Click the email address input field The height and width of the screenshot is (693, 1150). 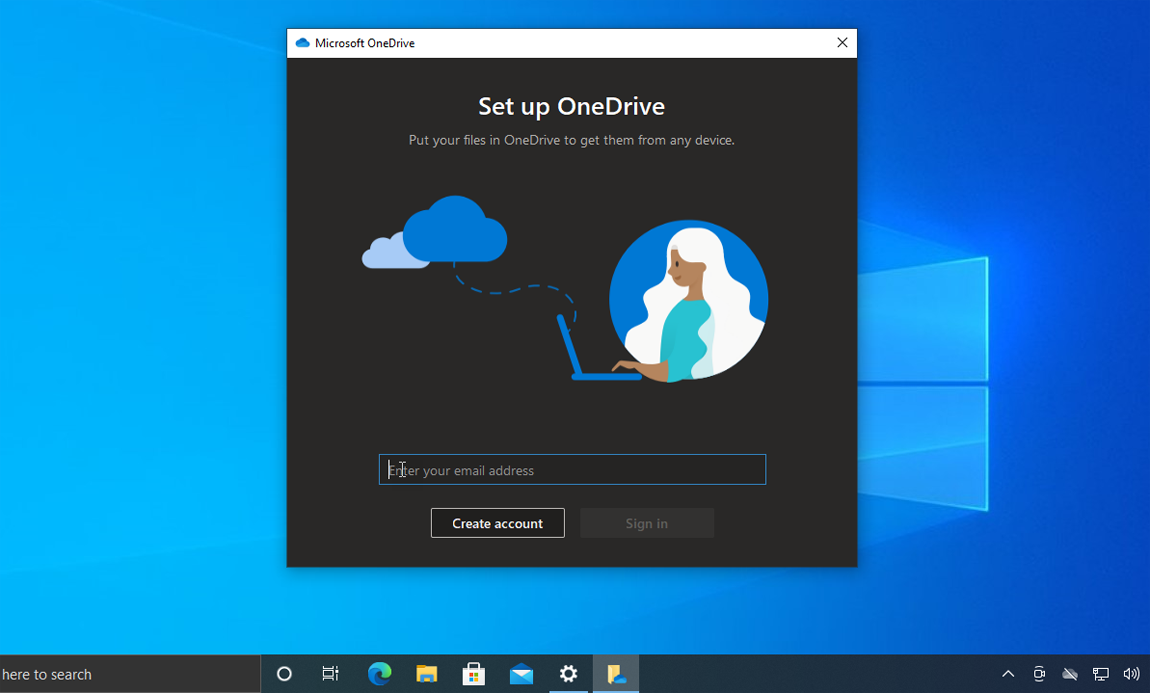[x=572, y=469]
